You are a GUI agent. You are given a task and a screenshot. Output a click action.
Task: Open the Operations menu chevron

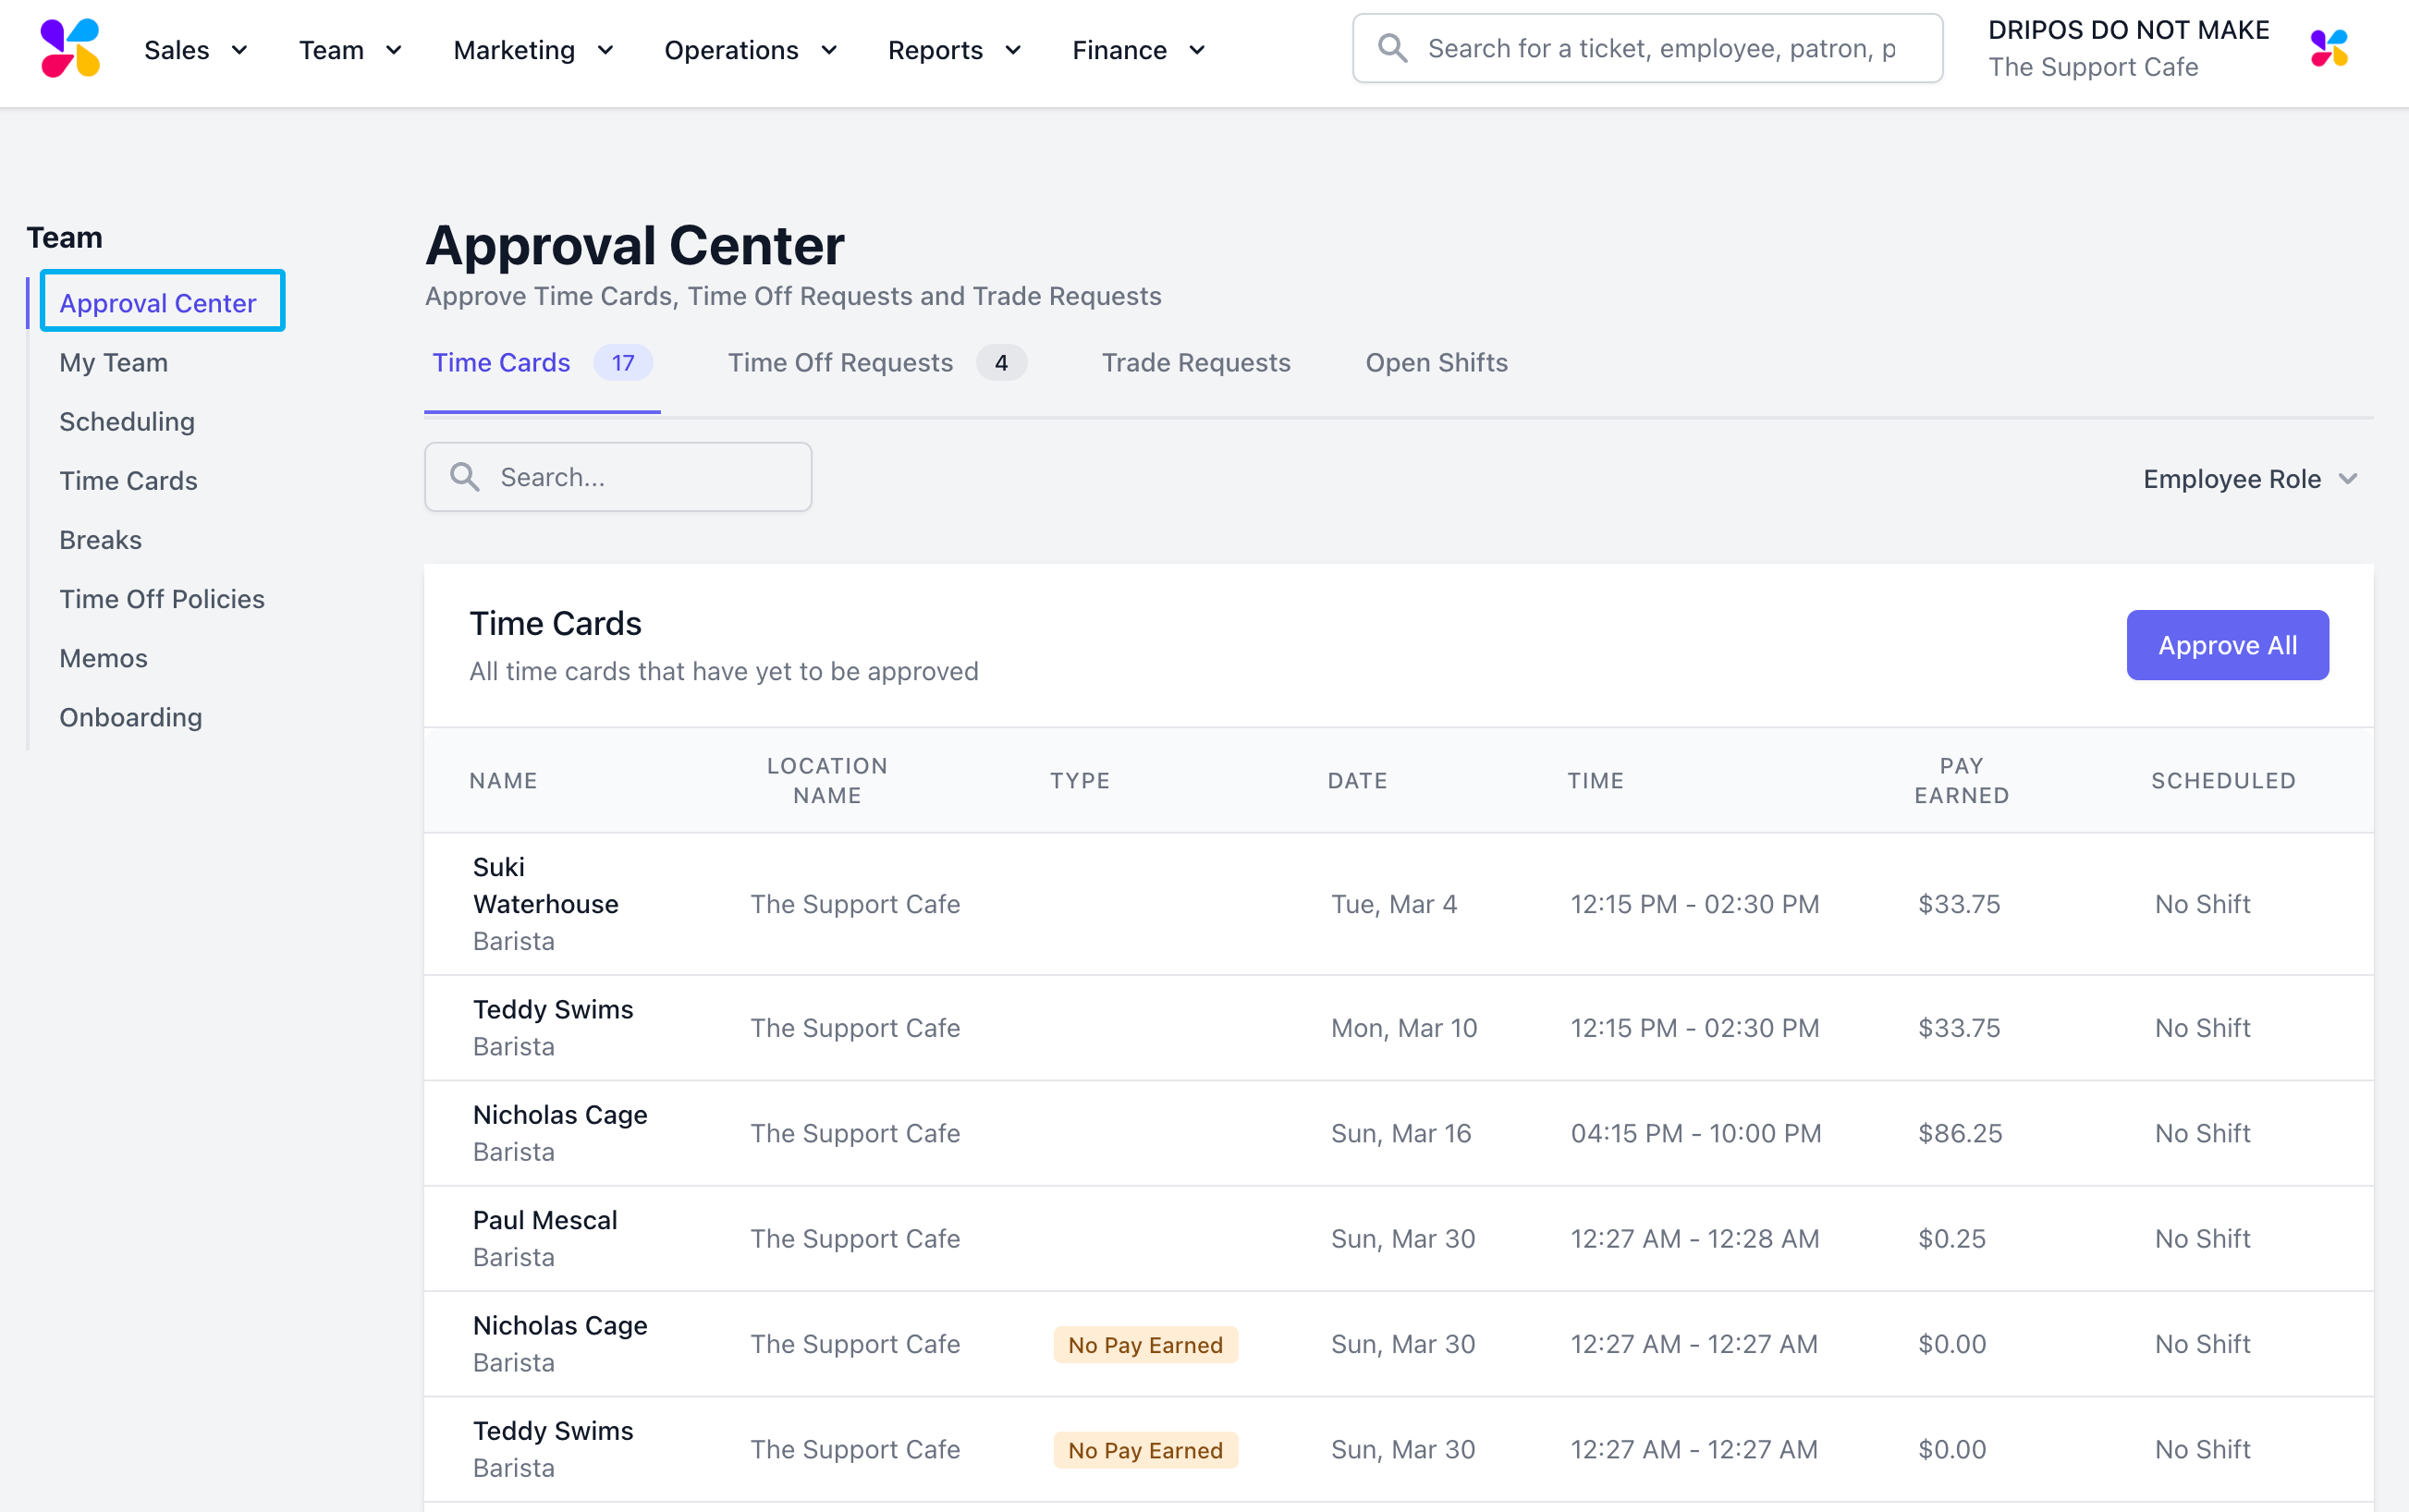pyautogui.click(x=828, y=50)
